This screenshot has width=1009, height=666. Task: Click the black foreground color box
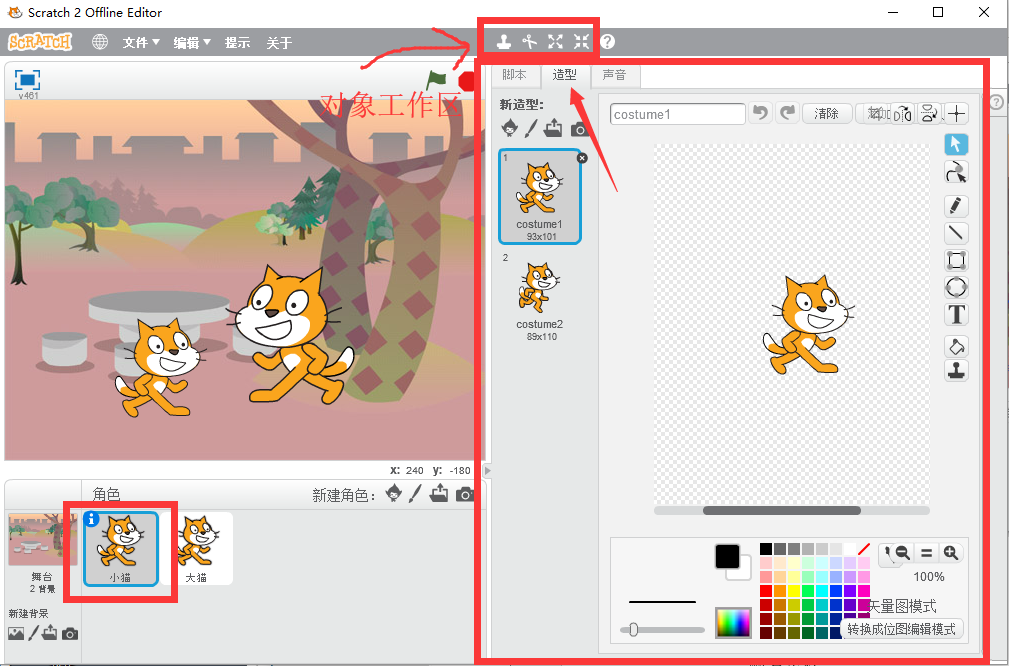727,557
